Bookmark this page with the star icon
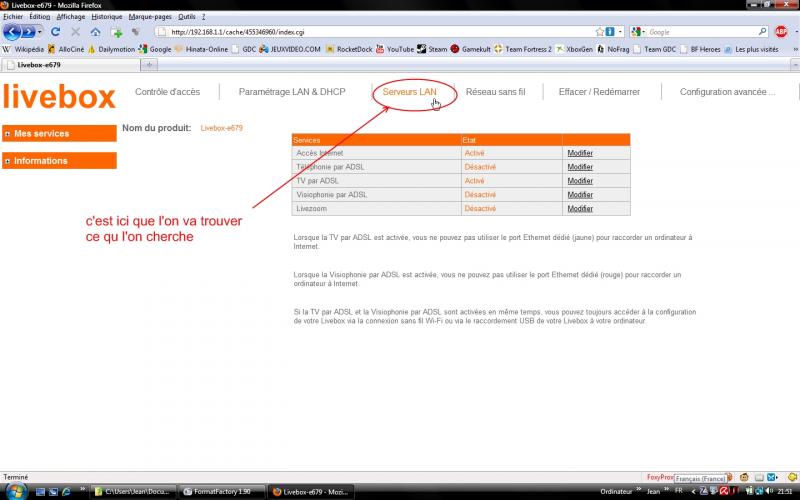Image resolution: width=800 pixels, height=500 pixels. coord(599,32)
